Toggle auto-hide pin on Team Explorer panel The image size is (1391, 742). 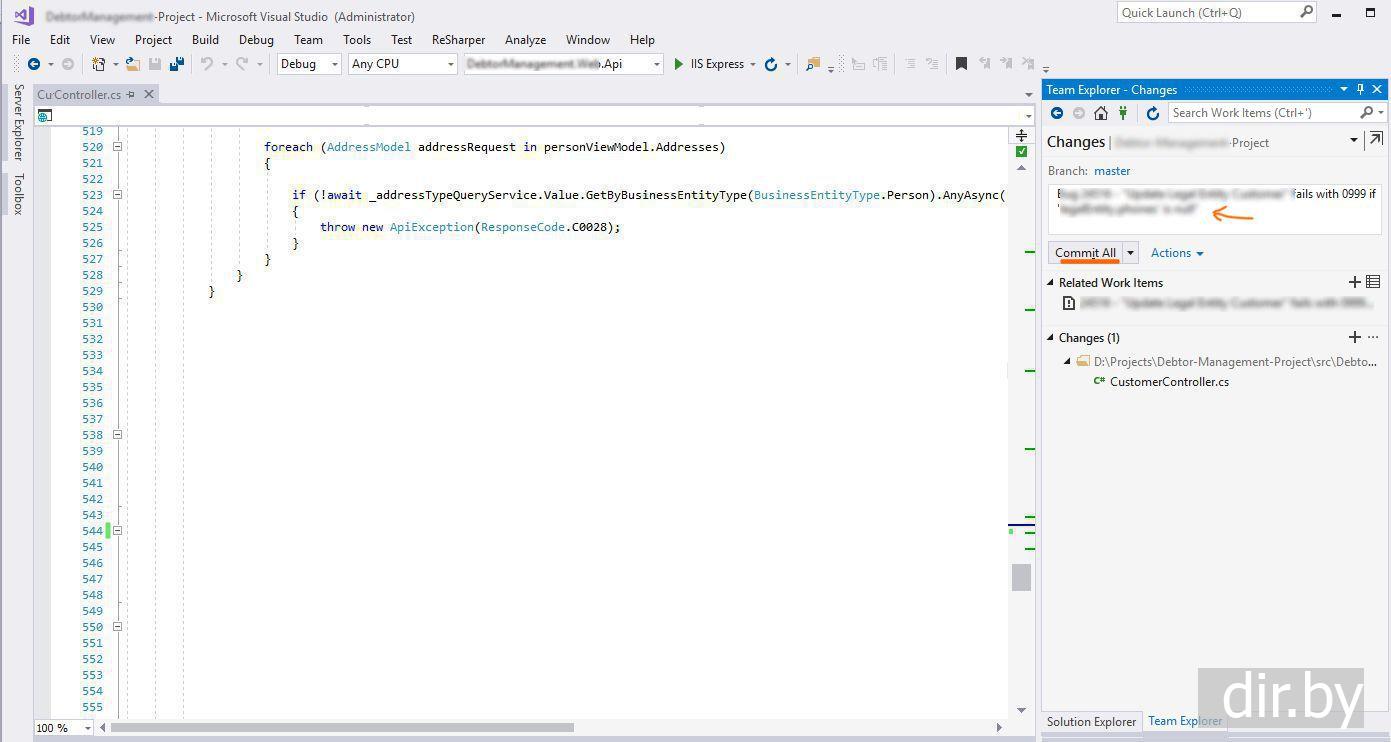1360,90
